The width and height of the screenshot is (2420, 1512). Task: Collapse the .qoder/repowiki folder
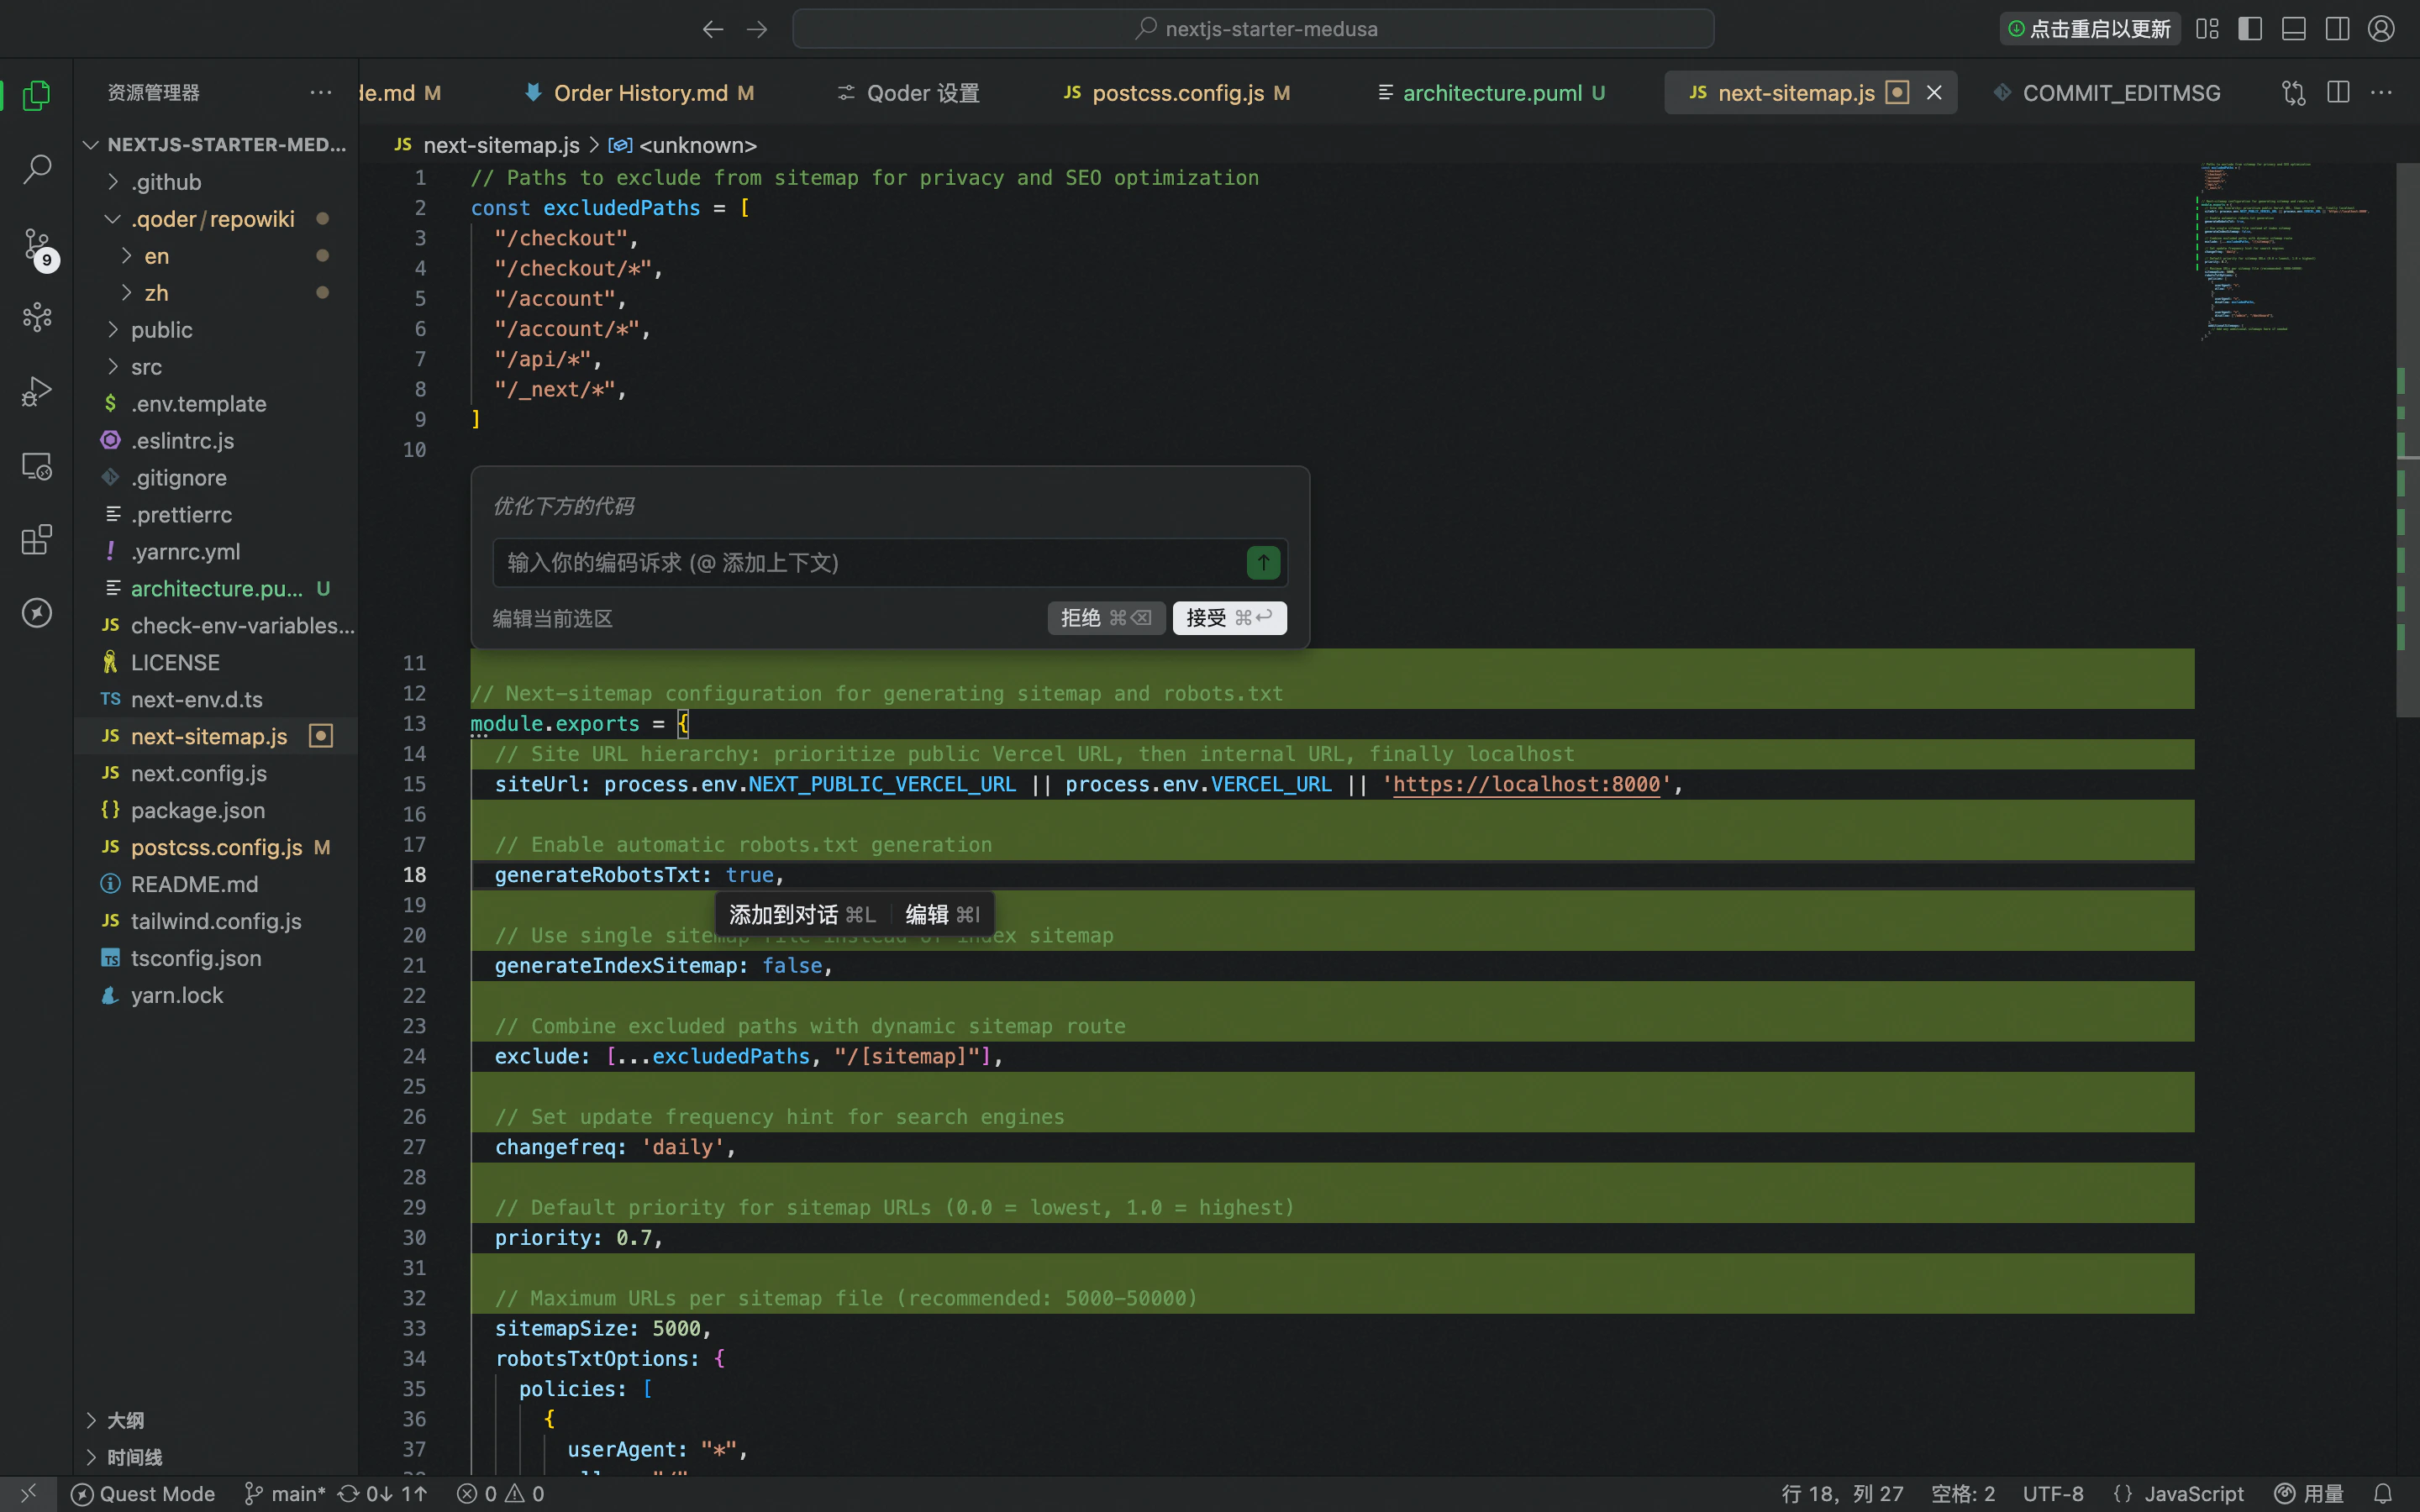(216, 219)
